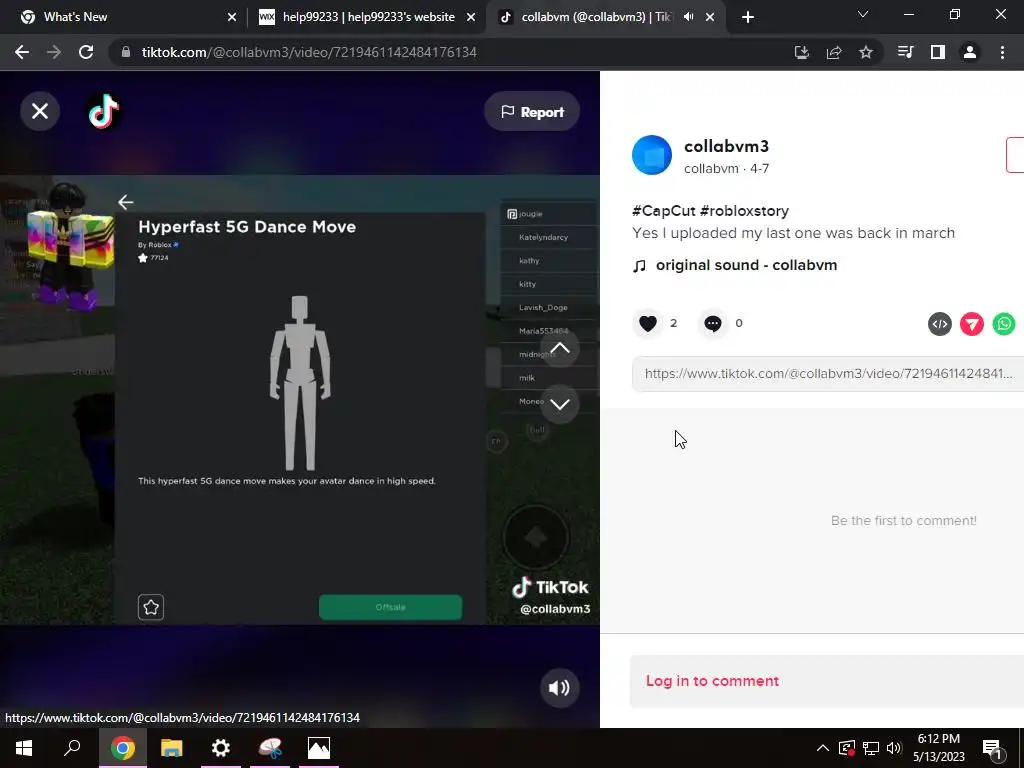Close the TikTok video viewer
This screenshot has height=768, width=1024.
(40, 111)
